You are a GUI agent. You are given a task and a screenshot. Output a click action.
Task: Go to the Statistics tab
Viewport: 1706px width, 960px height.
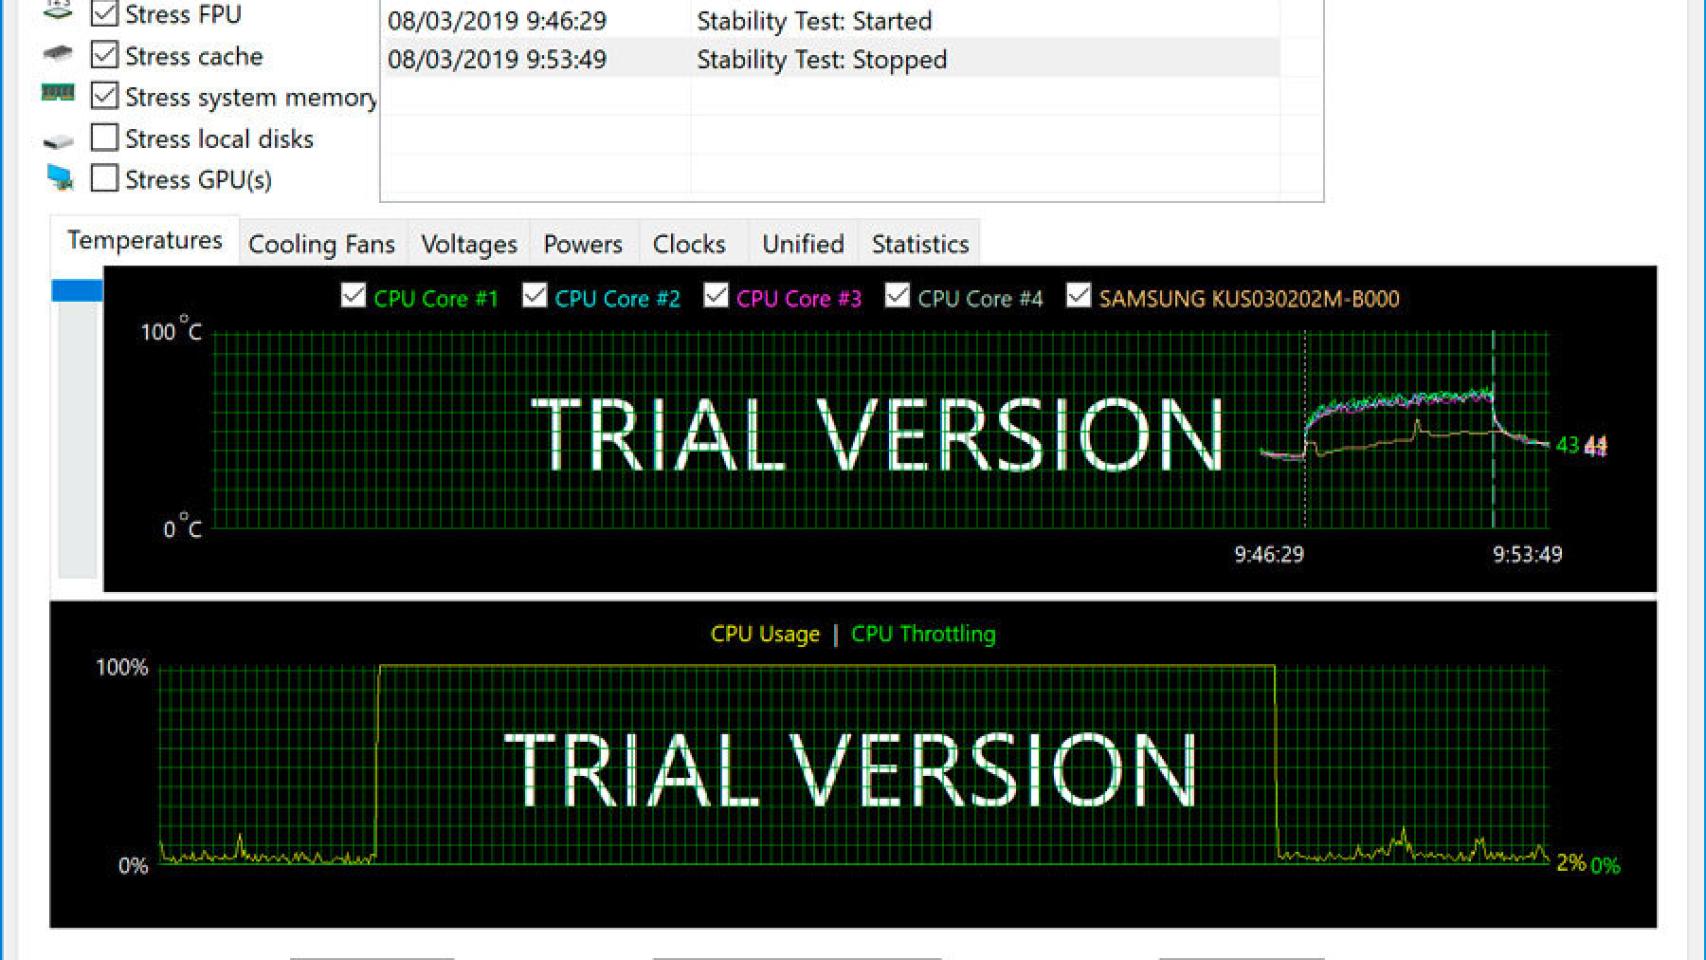[919, 244]
